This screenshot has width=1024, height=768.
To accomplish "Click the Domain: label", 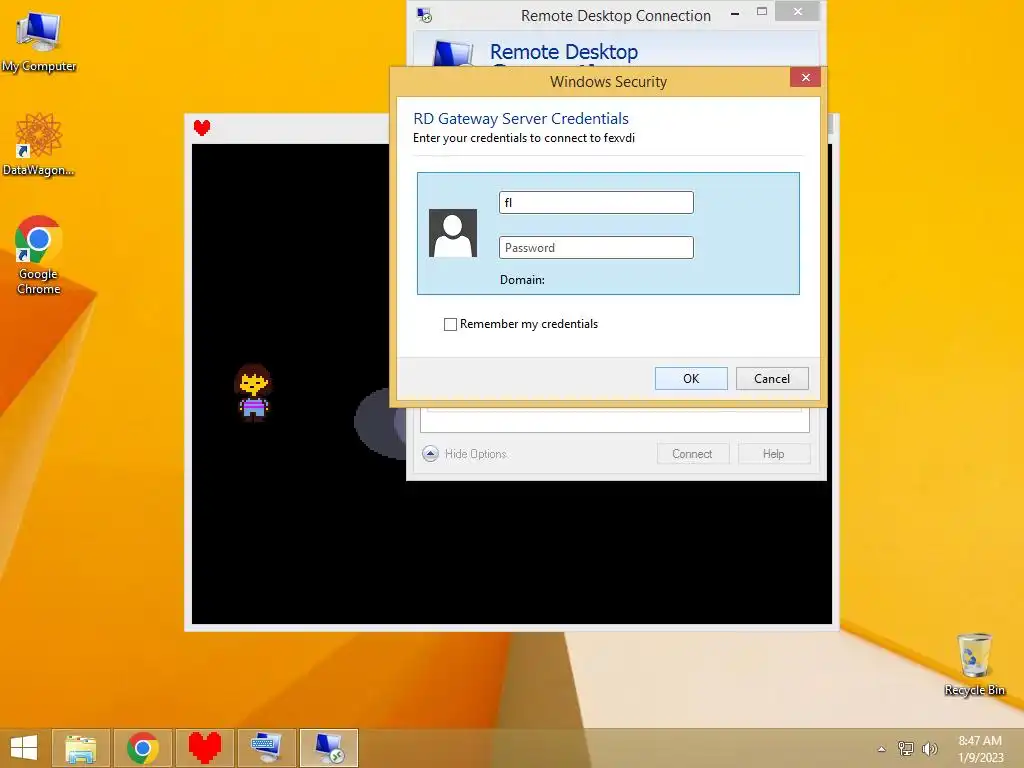I will (522, 280).
